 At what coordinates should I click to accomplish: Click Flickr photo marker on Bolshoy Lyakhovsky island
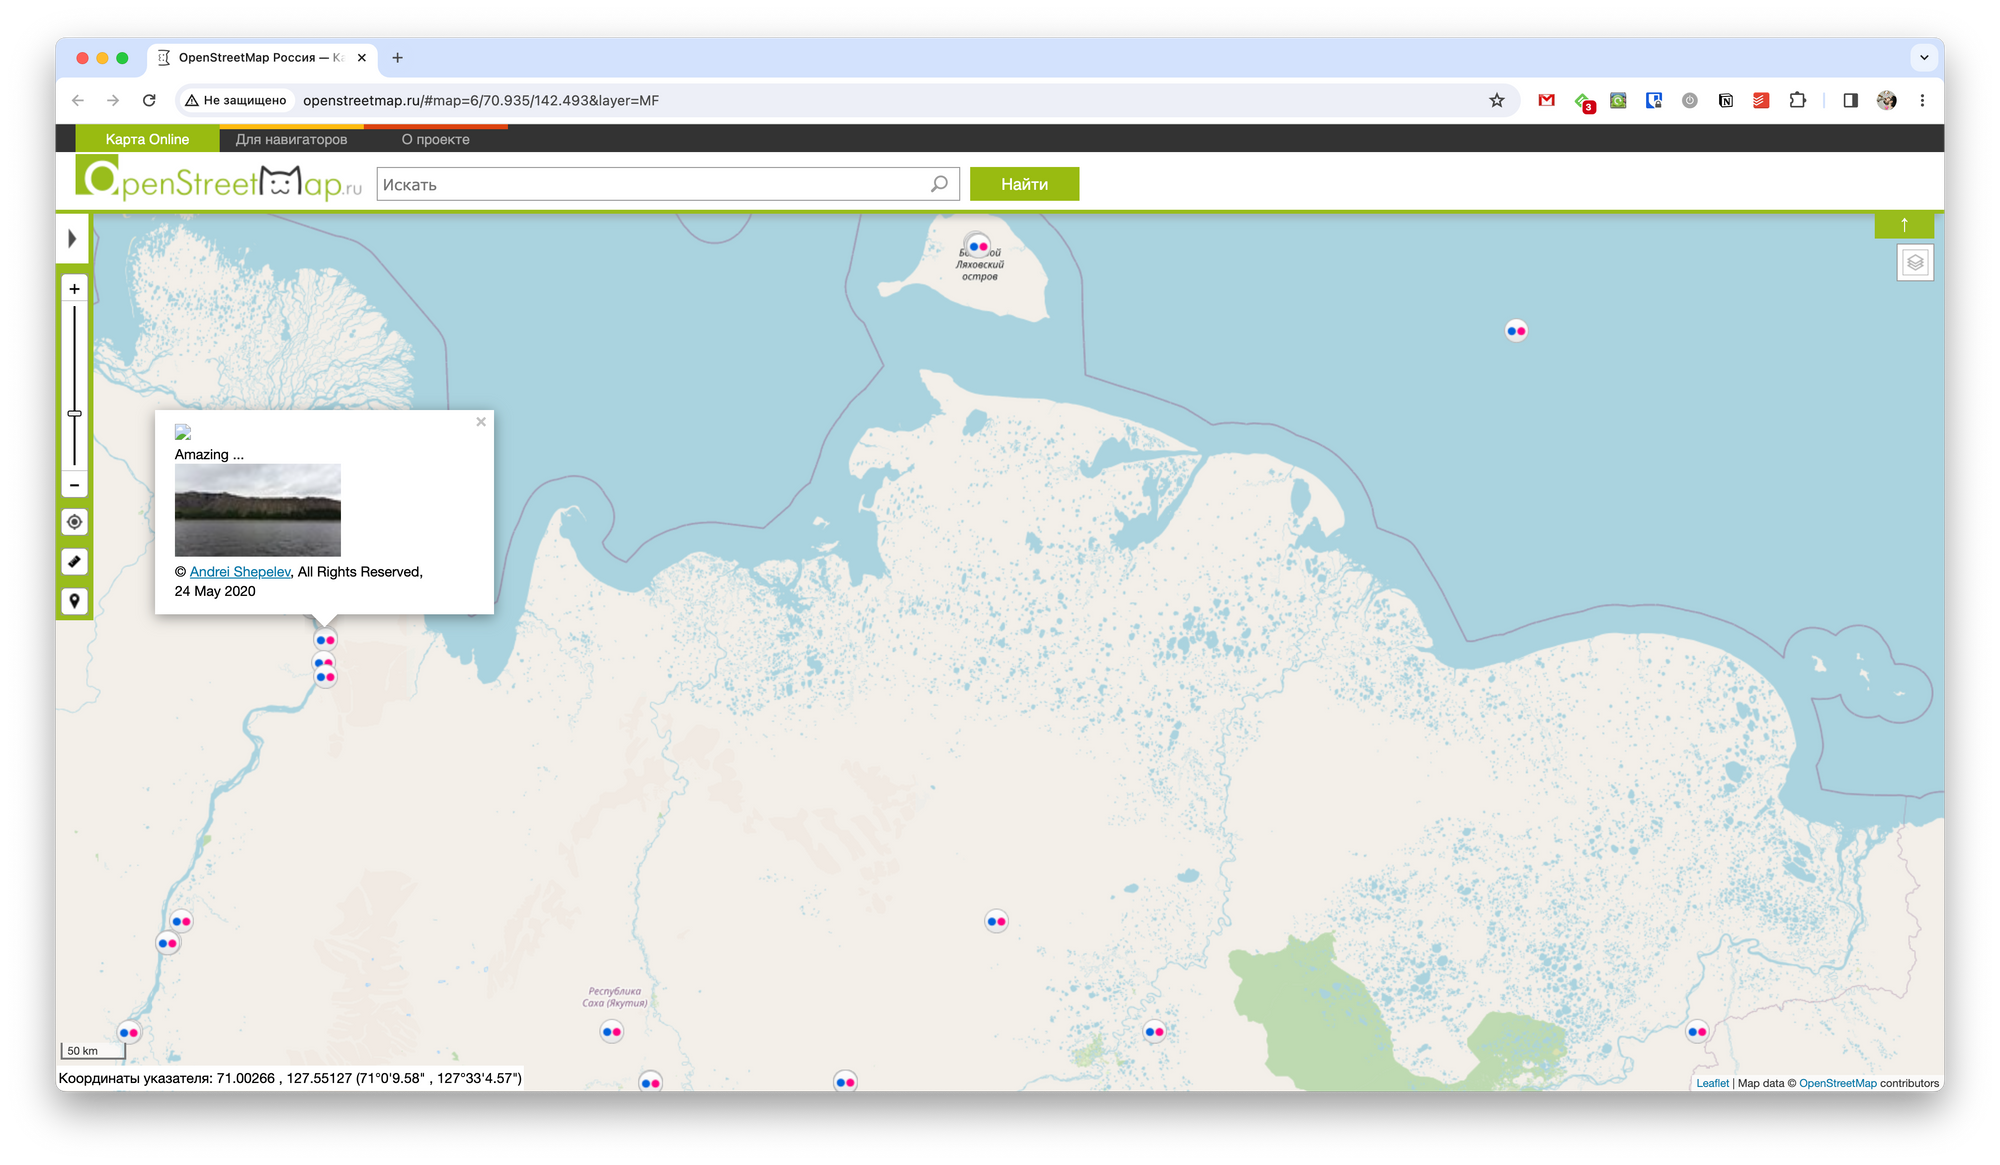point(978,246)
